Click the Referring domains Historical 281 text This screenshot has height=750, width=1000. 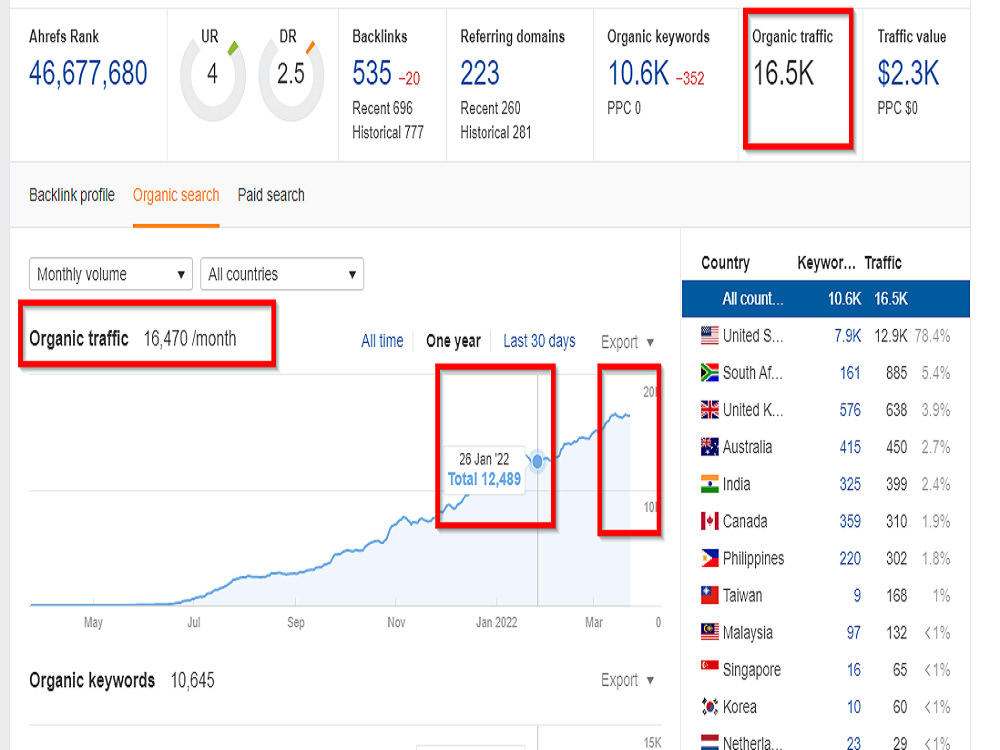click(496, 132)
